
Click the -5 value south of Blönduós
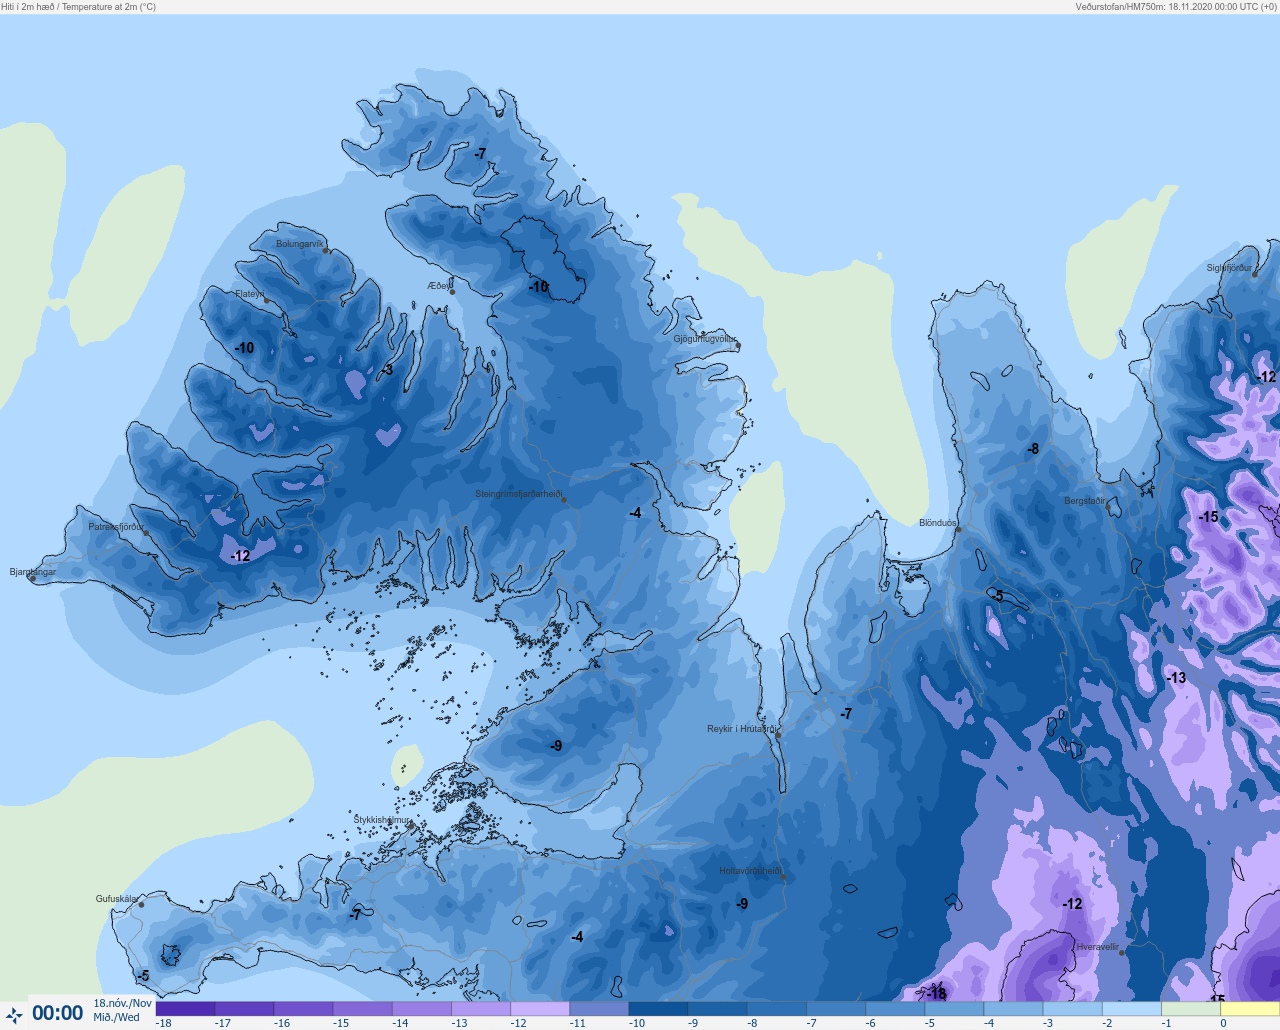997,596
